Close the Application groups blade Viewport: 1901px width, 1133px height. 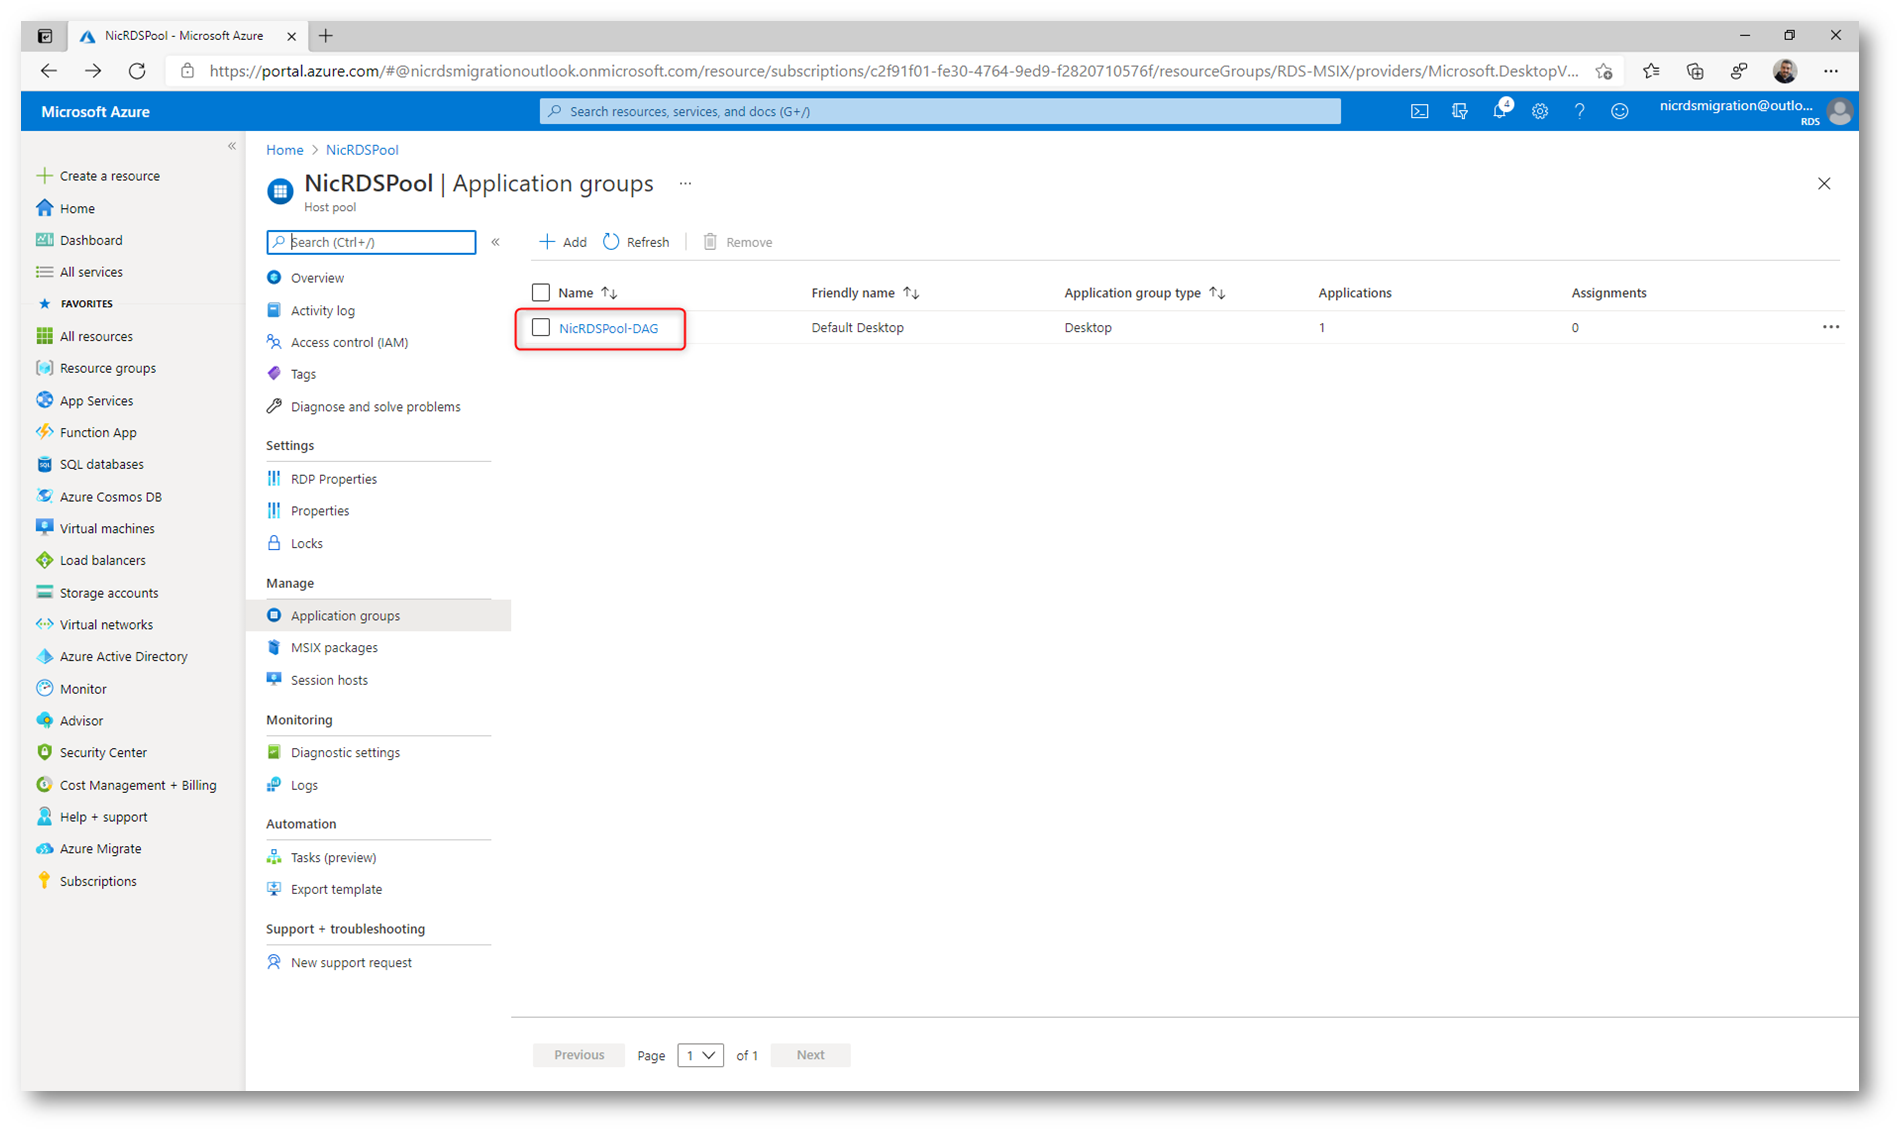[1824, 184]
